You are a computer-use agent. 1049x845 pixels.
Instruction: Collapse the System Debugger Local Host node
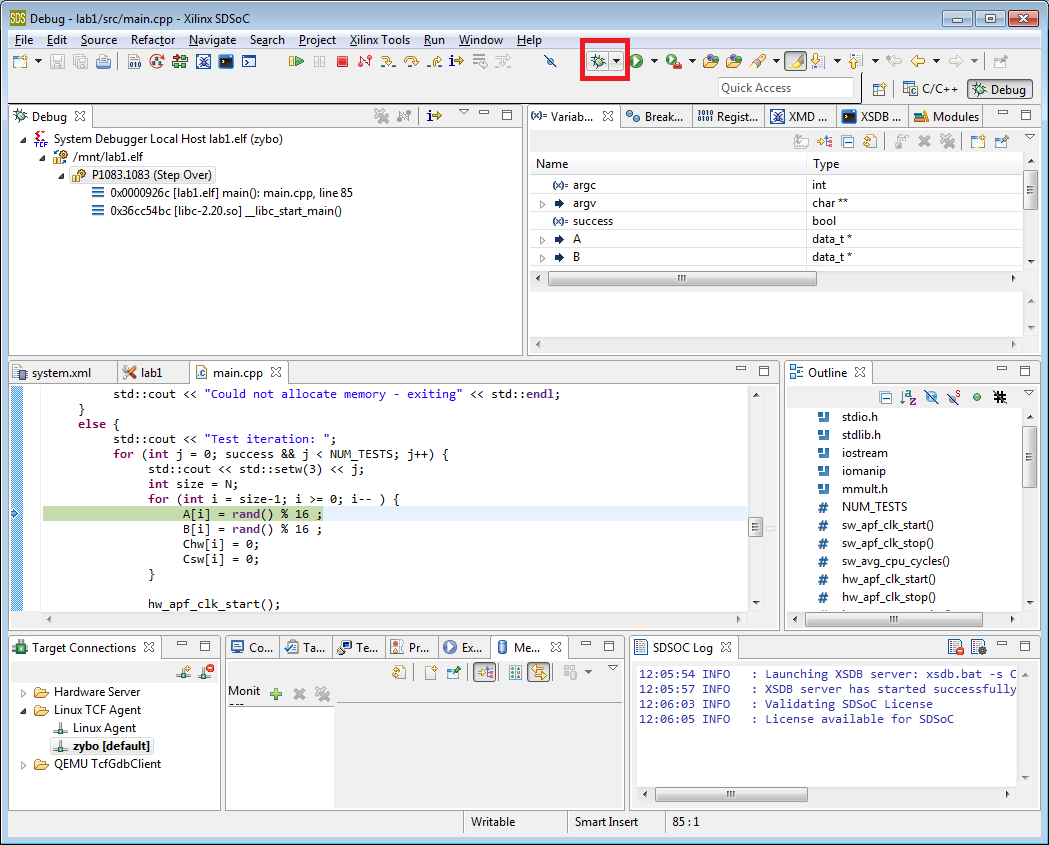(x=23, y=140)
